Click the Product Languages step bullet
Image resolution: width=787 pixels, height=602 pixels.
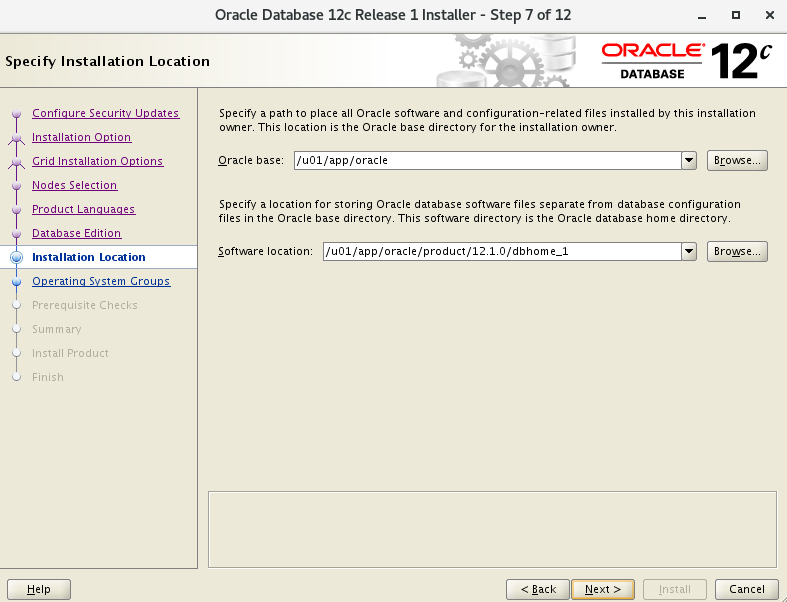click(17, 210)
